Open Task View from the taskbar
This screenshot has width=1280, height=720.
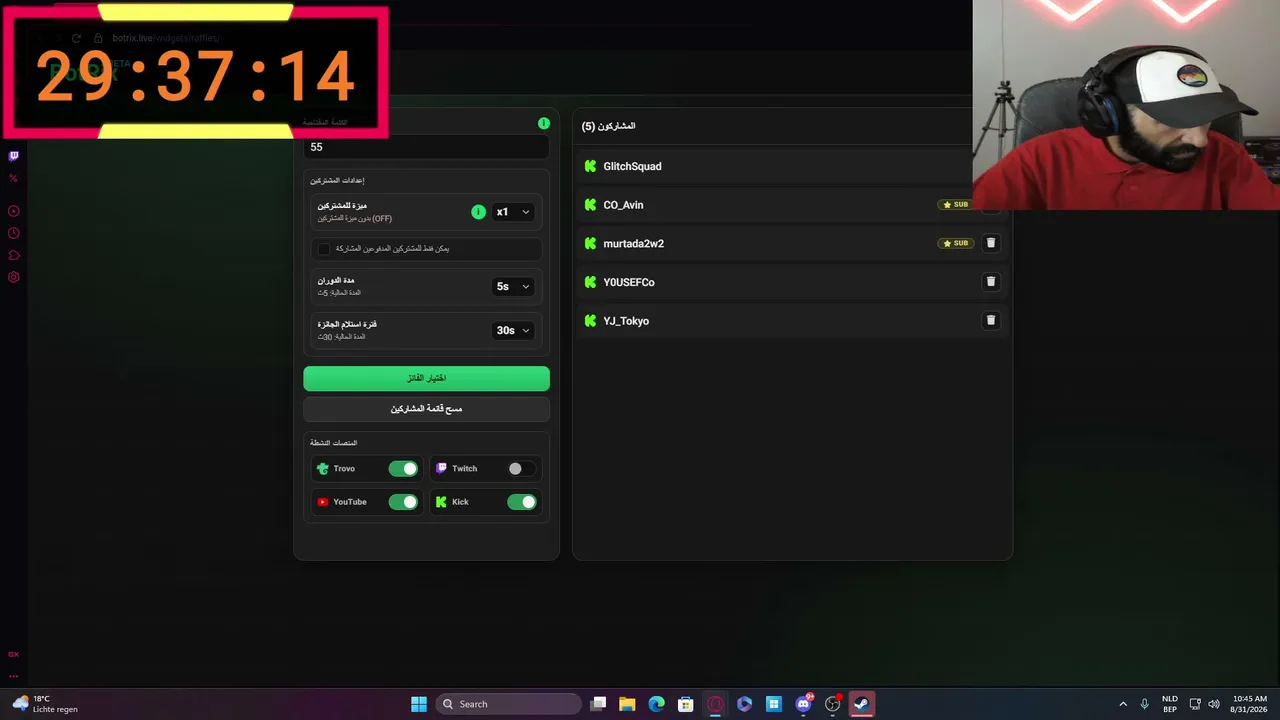tap(598, 704)
